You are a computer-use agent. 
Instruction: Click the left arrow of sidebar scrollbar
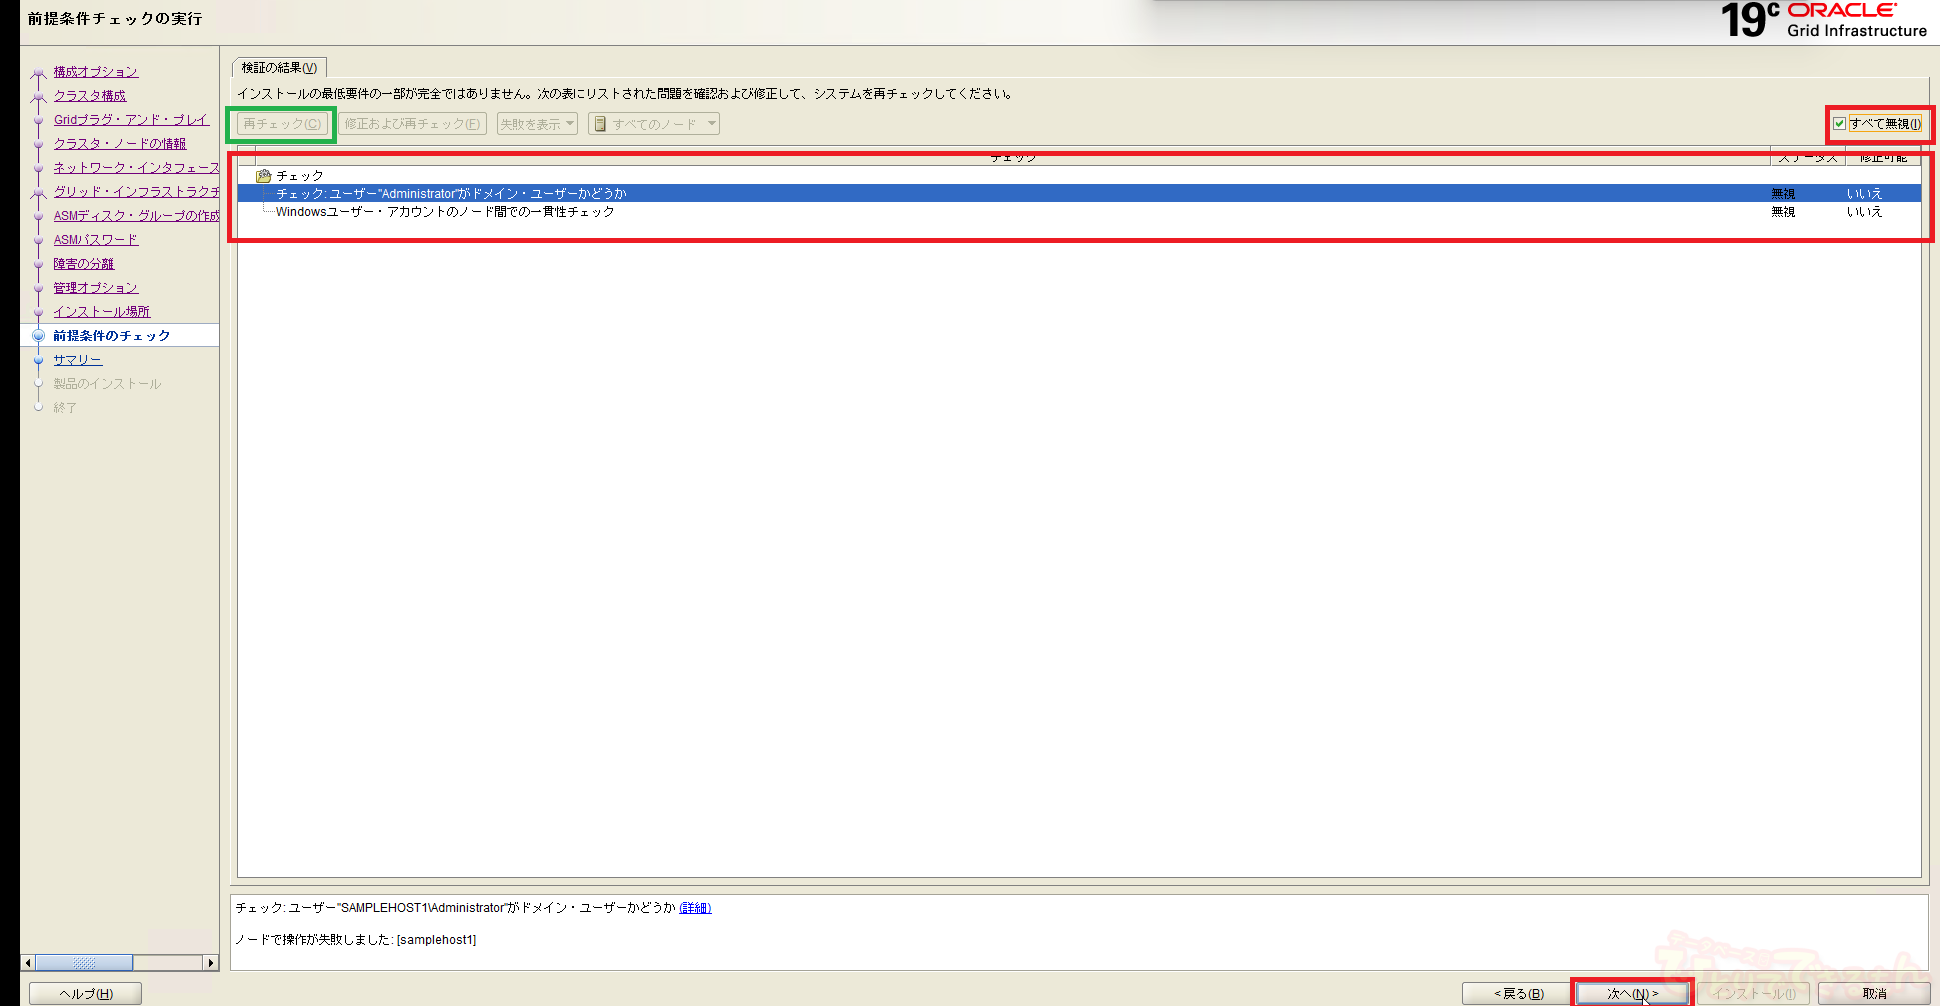[x=28, y=963]
